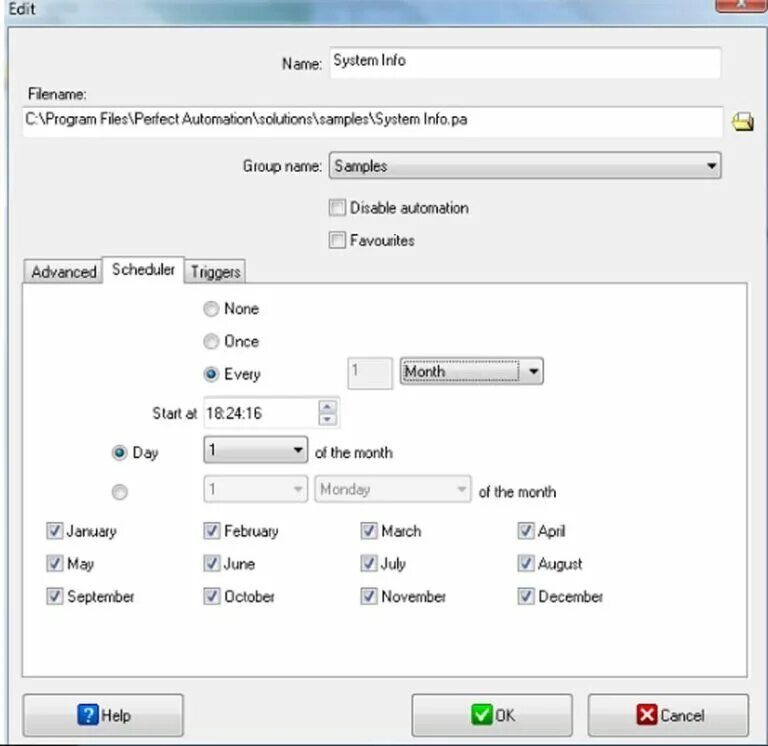
Task: Click the Cancel button
Action: pos(669,715)
